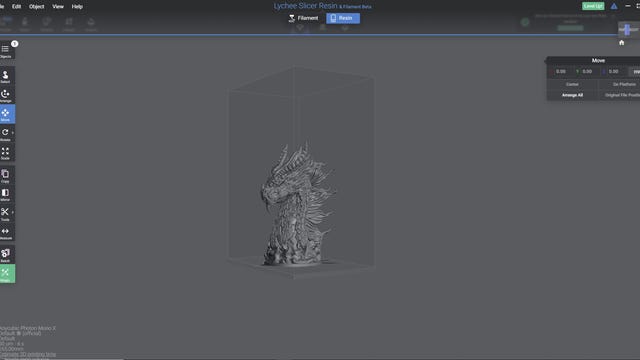Image resolution: width=640 pixels, height=360 pixels.
Task: Activate the Select tool
Action: point(6,77)
